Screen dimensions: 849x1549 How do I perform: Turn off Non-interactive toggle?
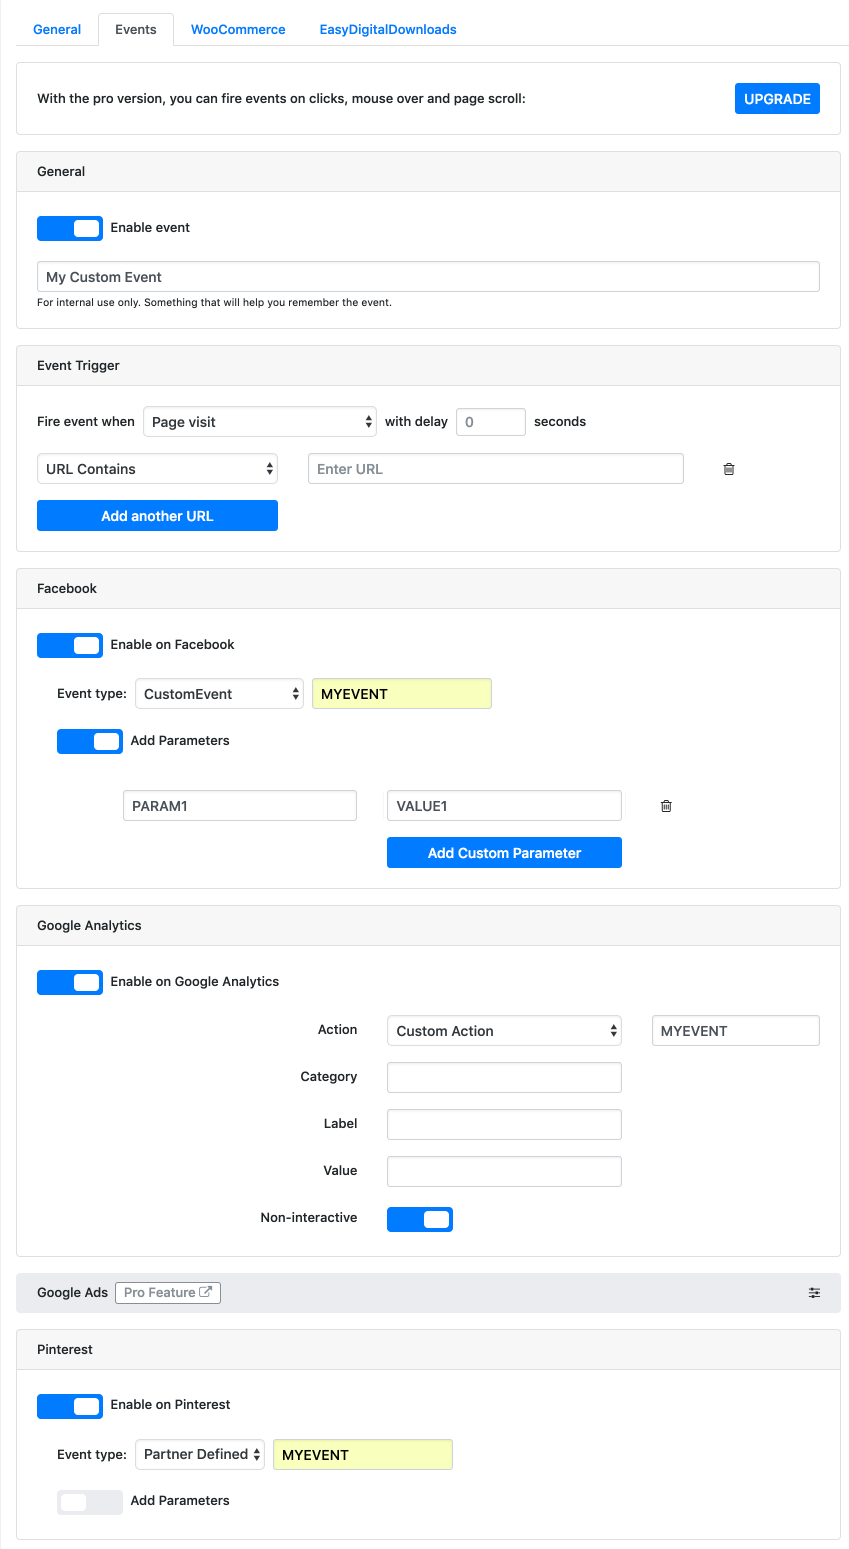pos(420,1219)
